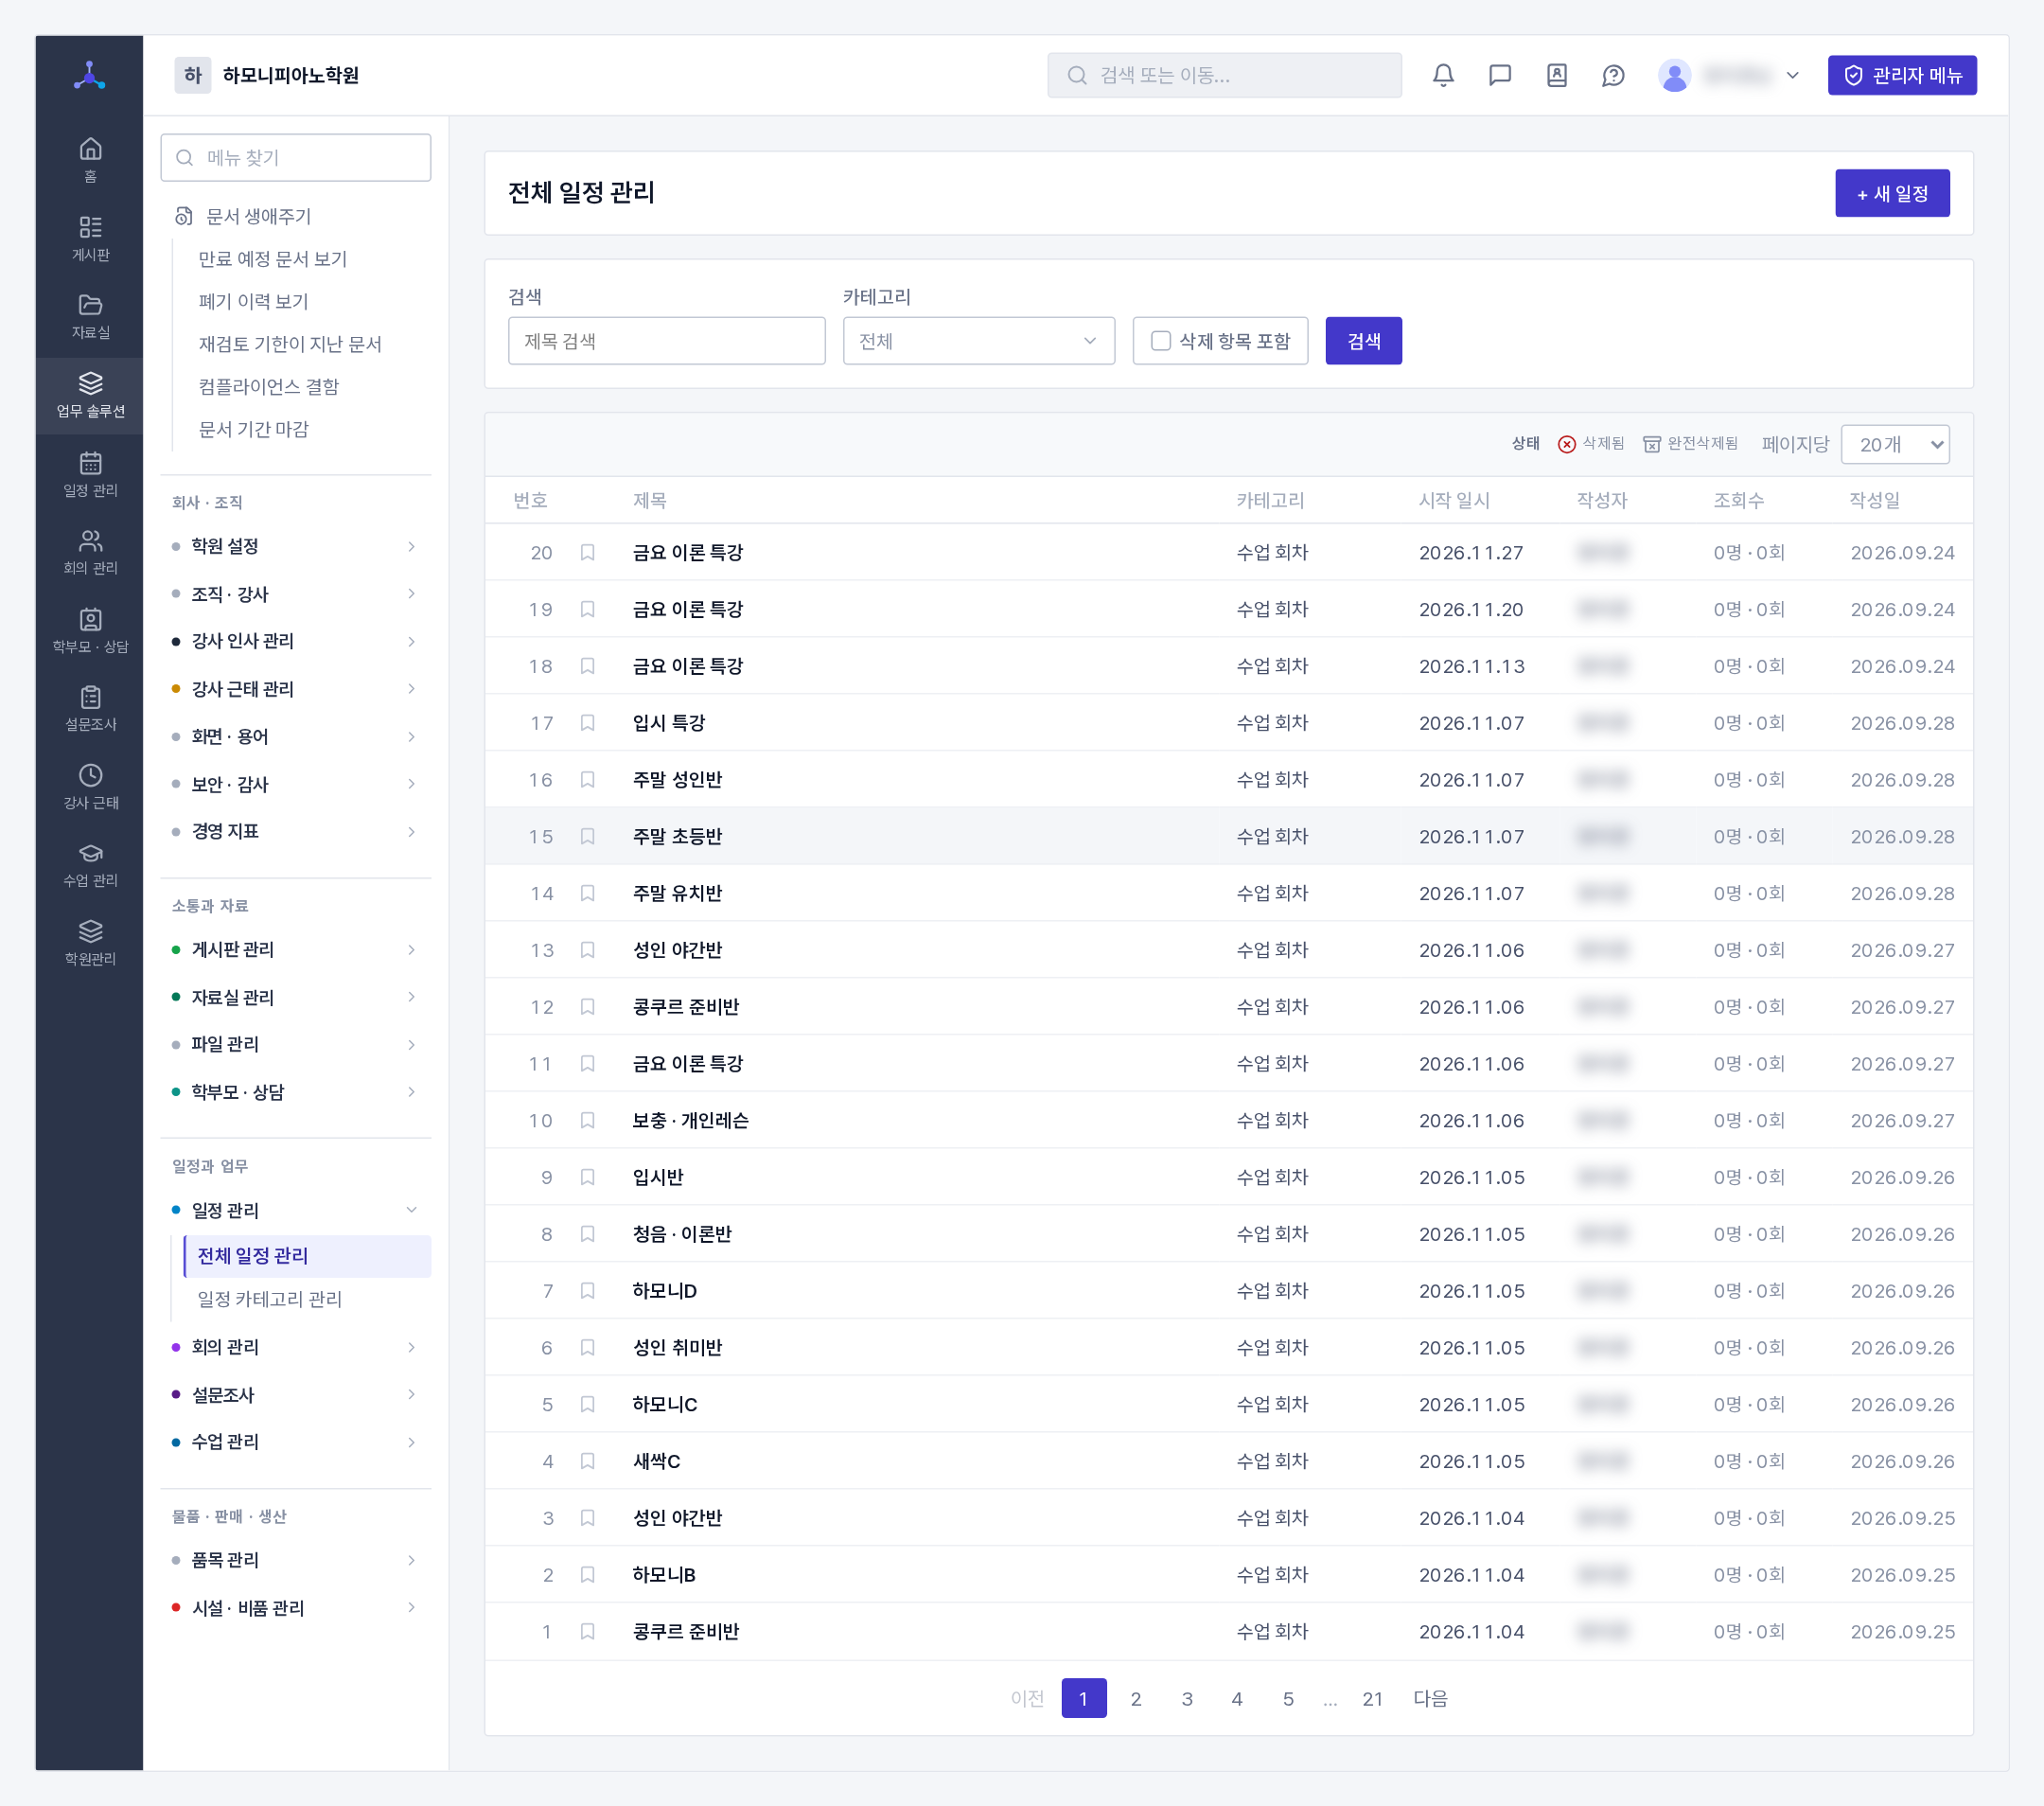Open 게시판 in the left rail
The image size is (2044, 1806).
(x=90, y=238)
